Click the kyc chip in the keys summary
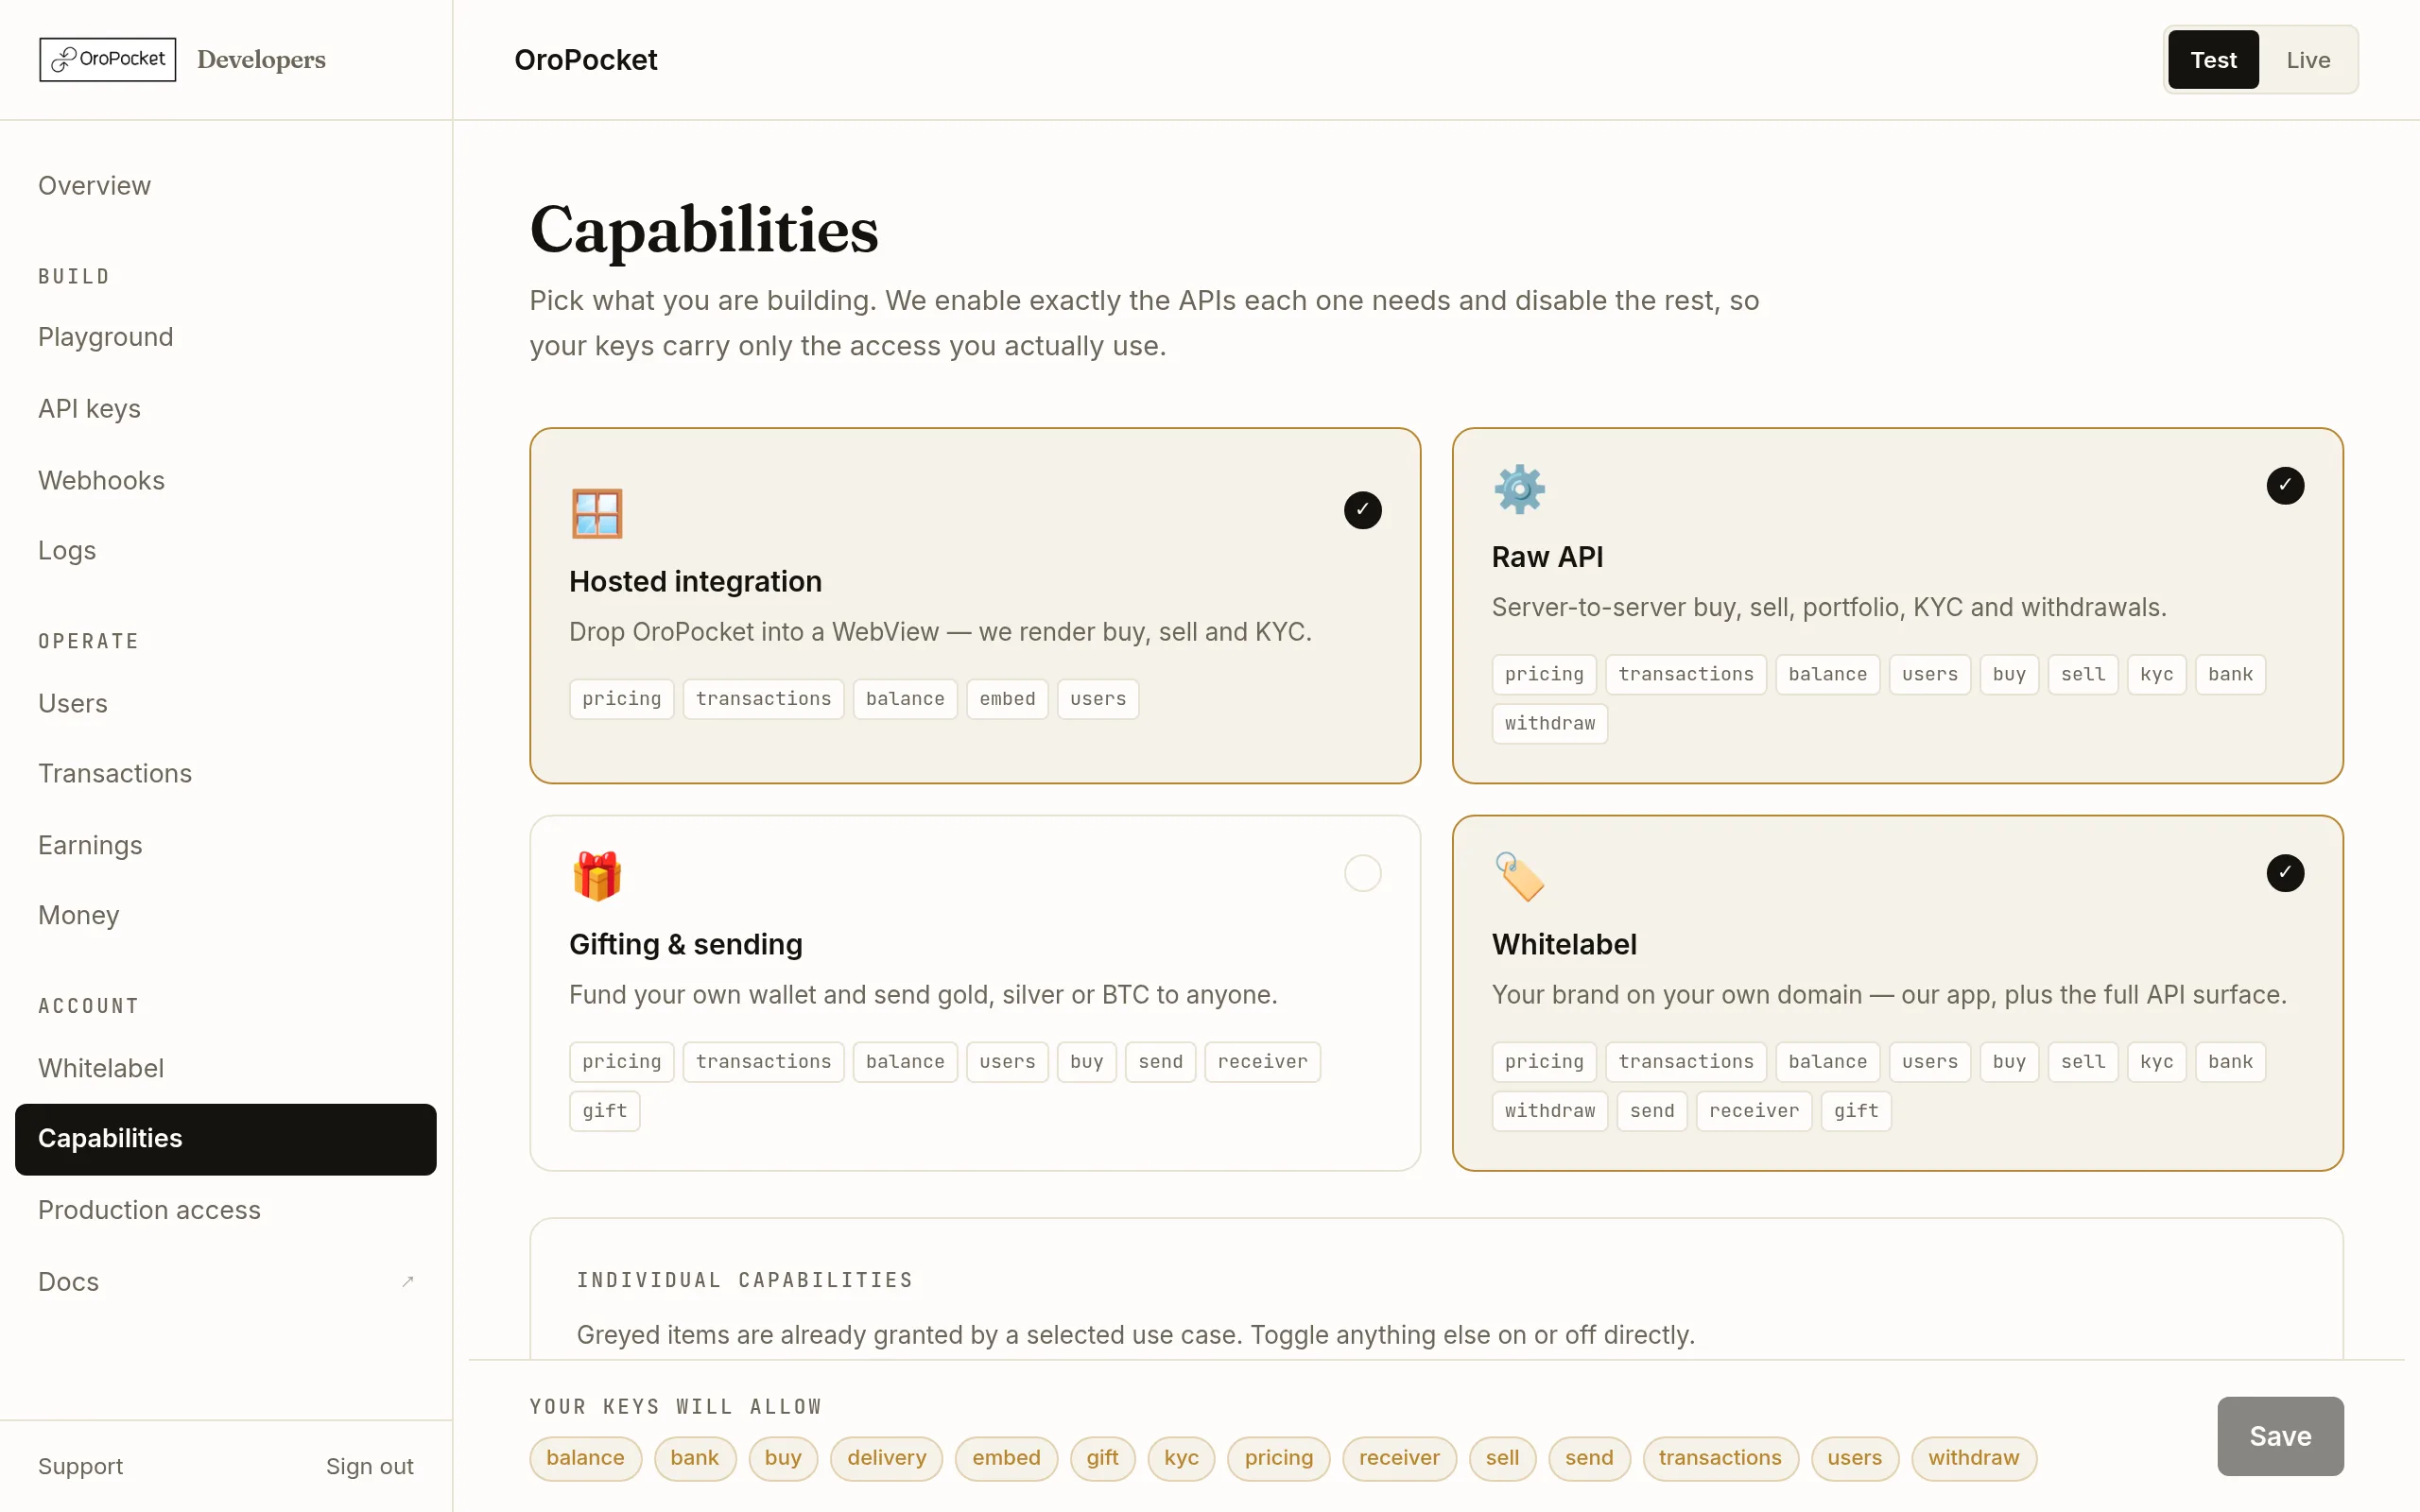2420x1512 pixels. [1181, 1458]
